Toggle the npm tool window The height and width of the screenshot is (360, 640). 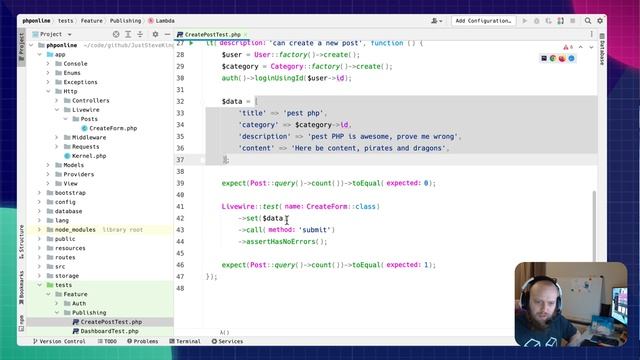[22, 323]
